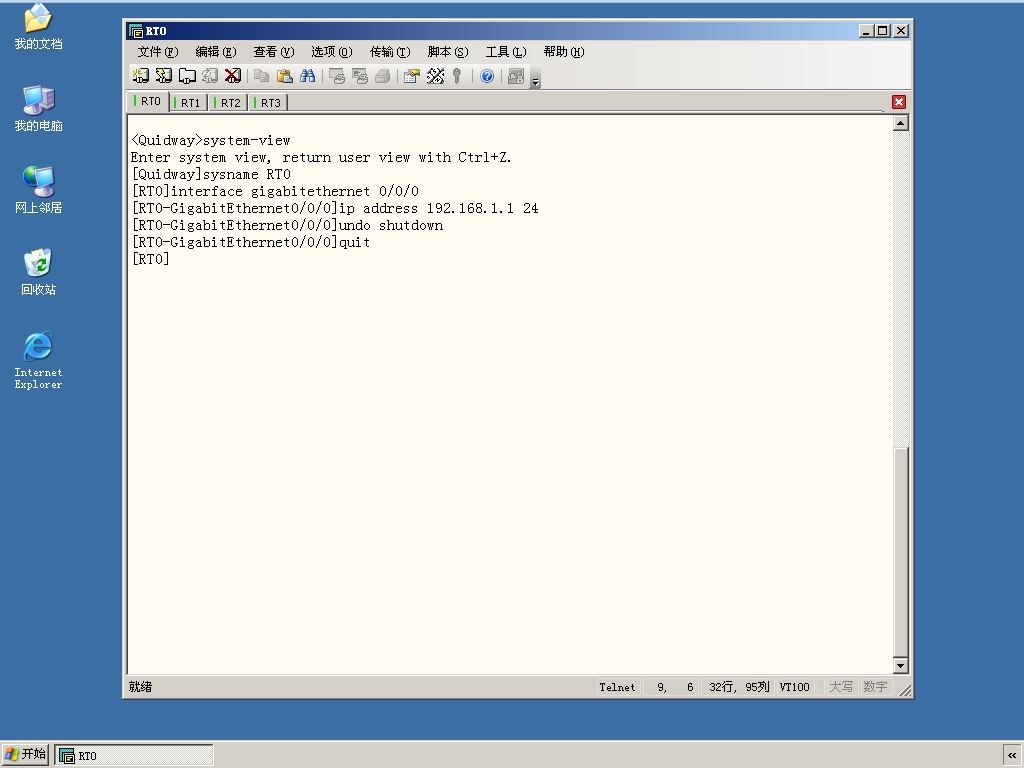Open Session Options toolbar icon
The height and width of the screenshot is (768, 1024).
pos(411,76)
